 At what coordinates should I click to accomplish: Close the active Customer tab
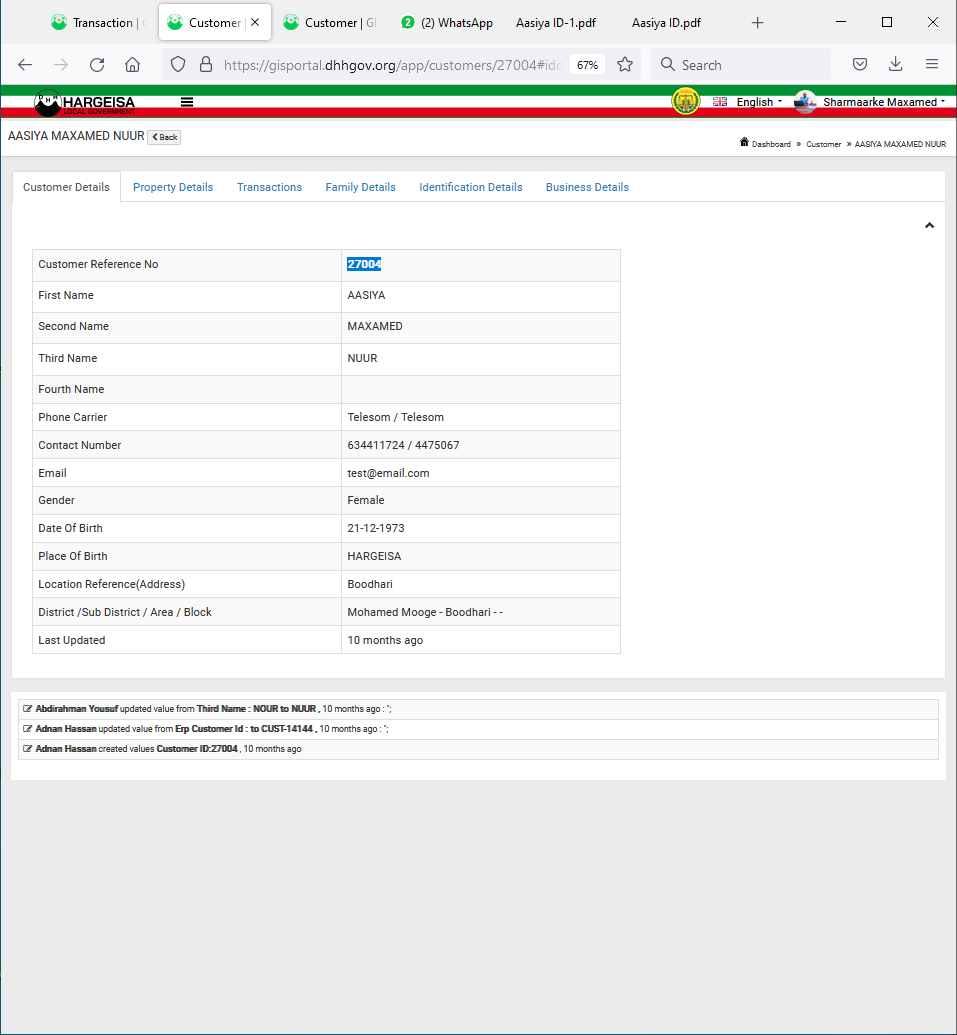tap(255, 22)
